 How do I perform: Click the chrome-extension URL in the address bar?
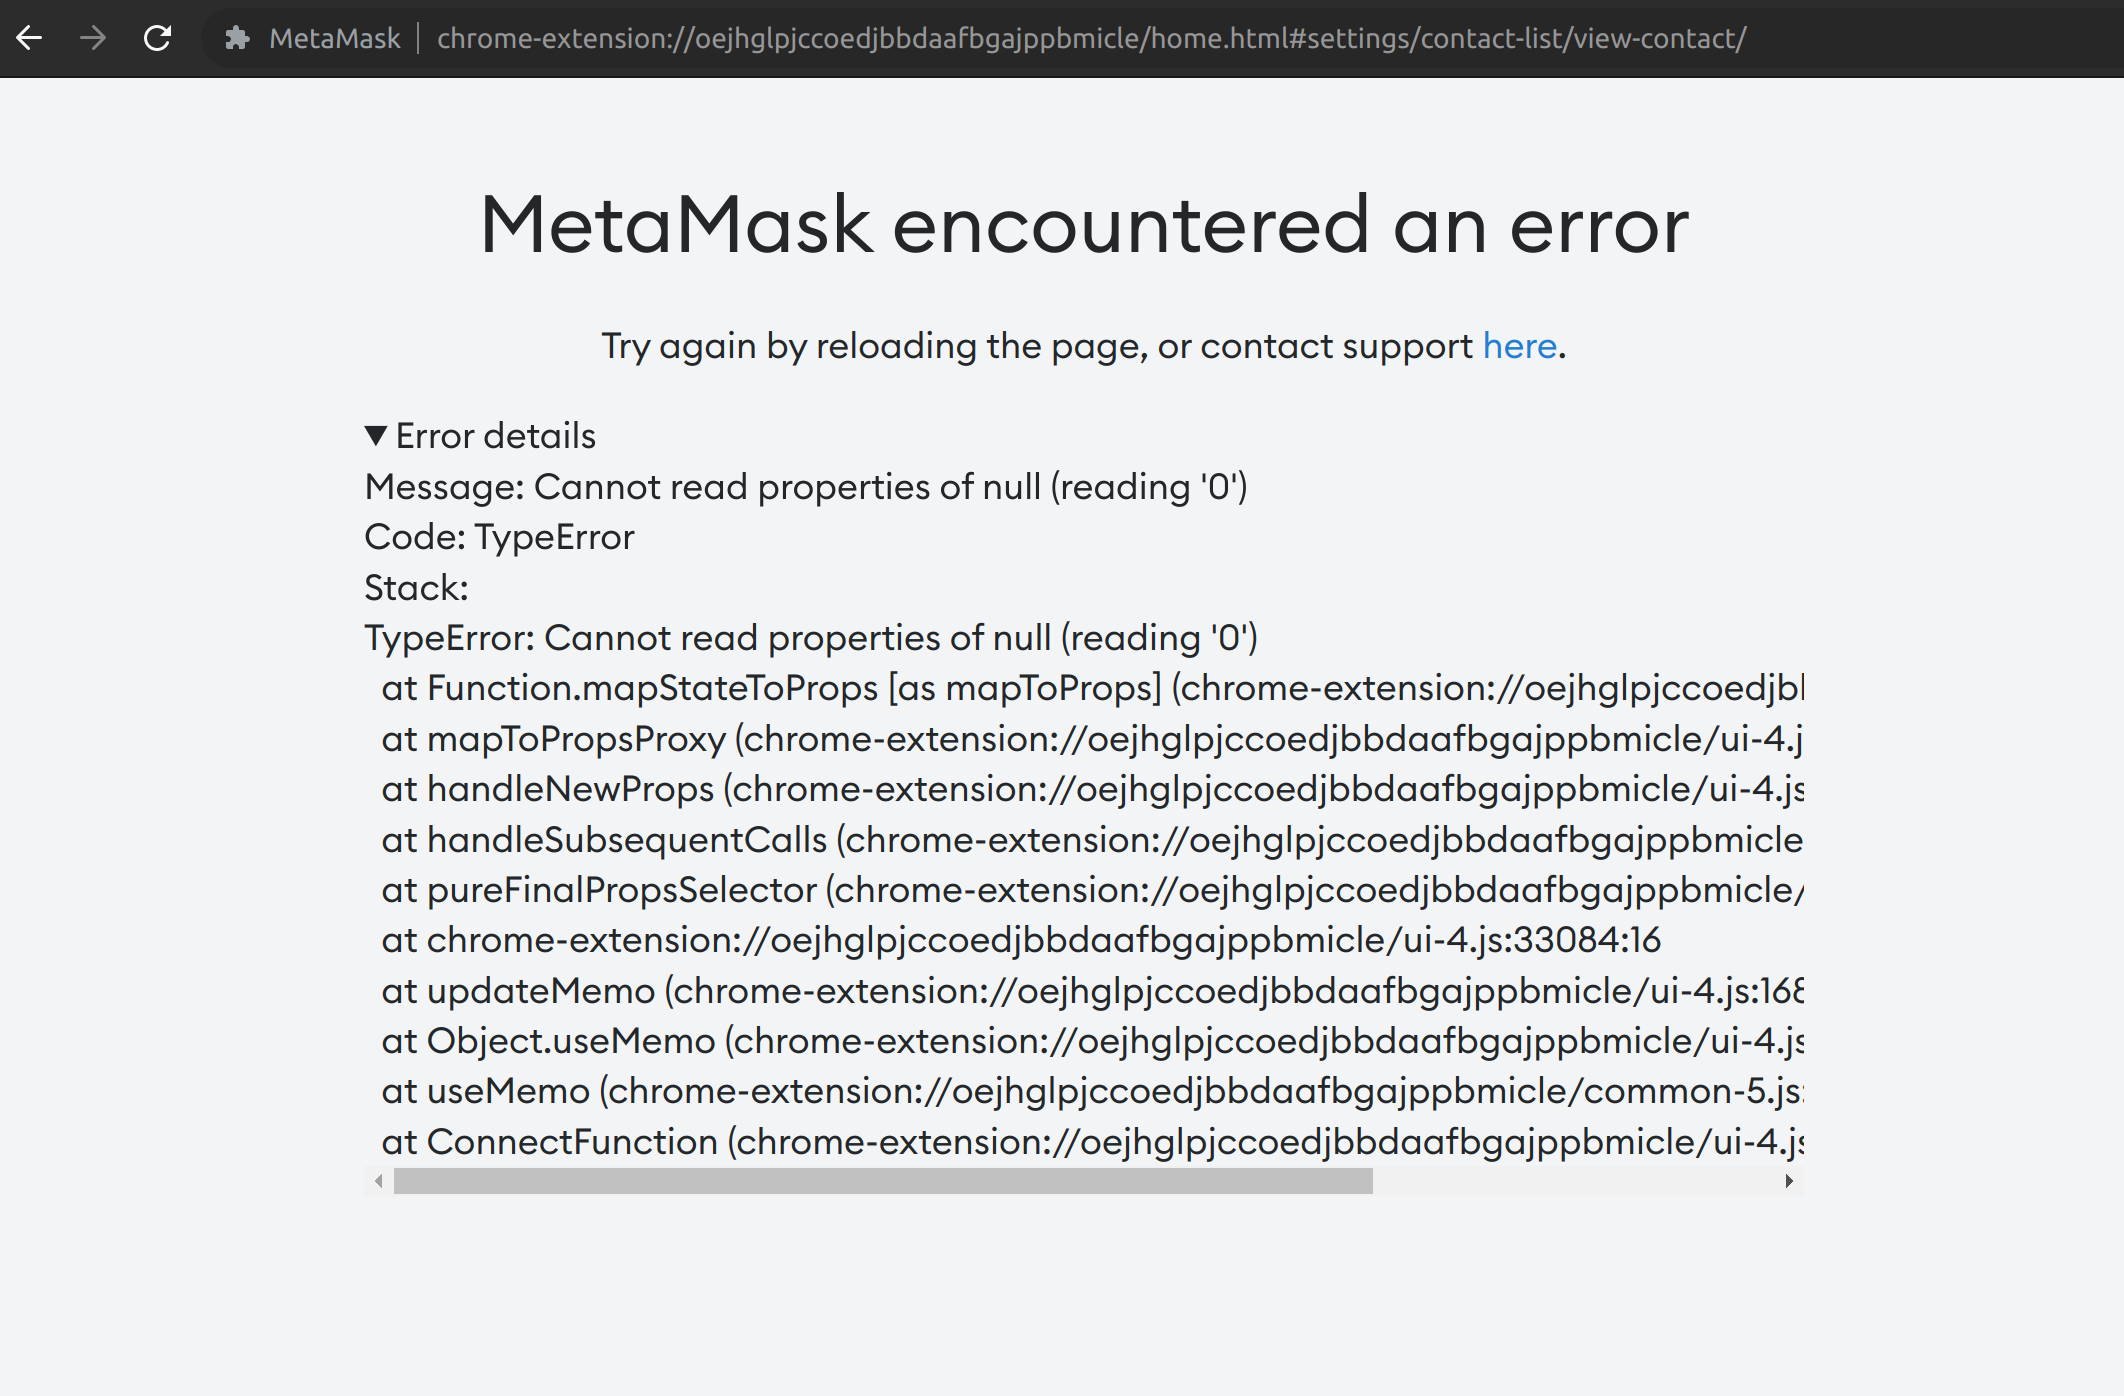[x=1090, y=40]
